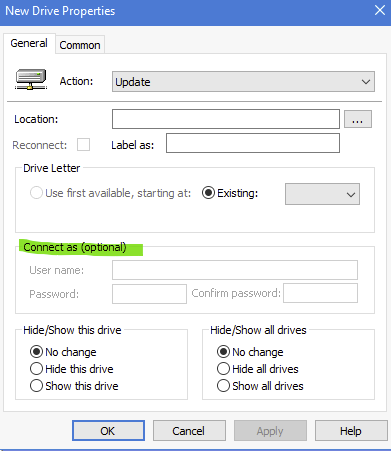The image size is (391, 451).
Task: Choose Show this drive option
Action: tap(36, 386)
